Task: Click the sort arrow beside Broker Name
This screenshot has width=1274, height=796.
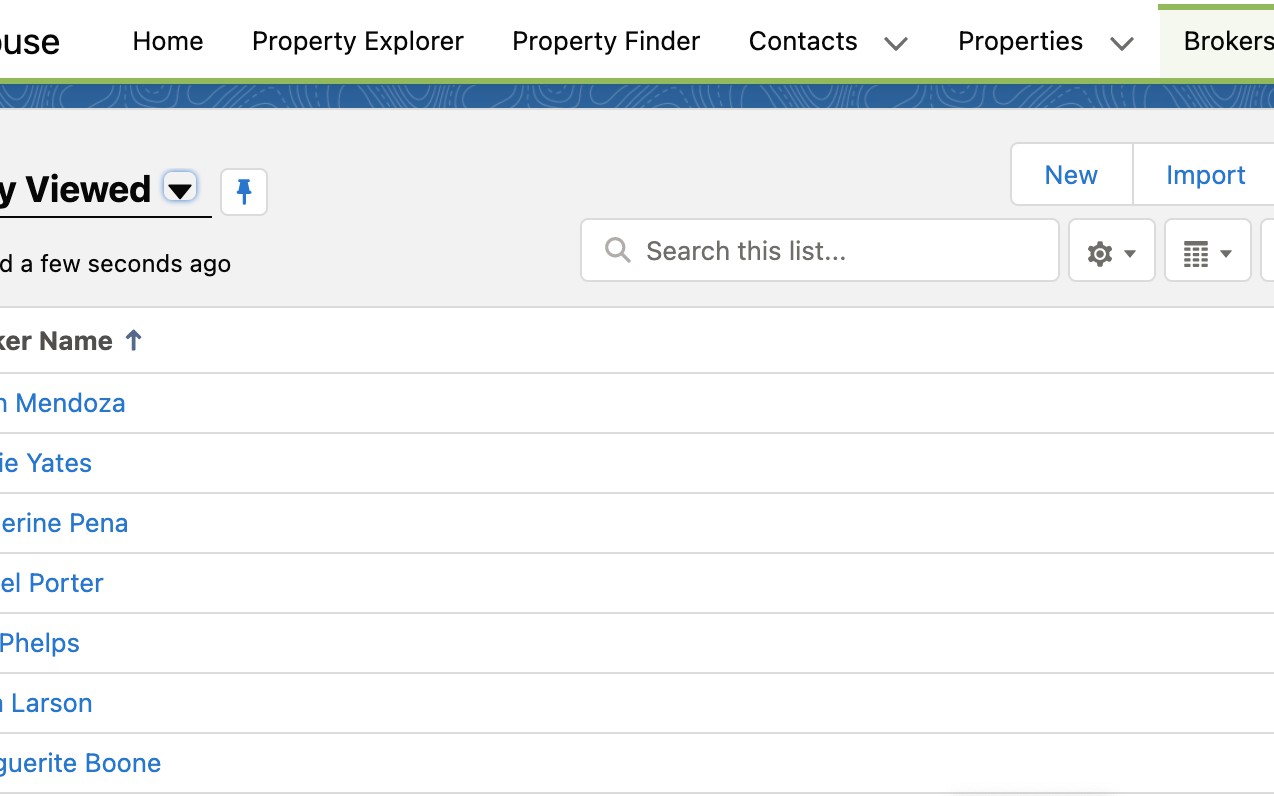Action: coord(133,341)
